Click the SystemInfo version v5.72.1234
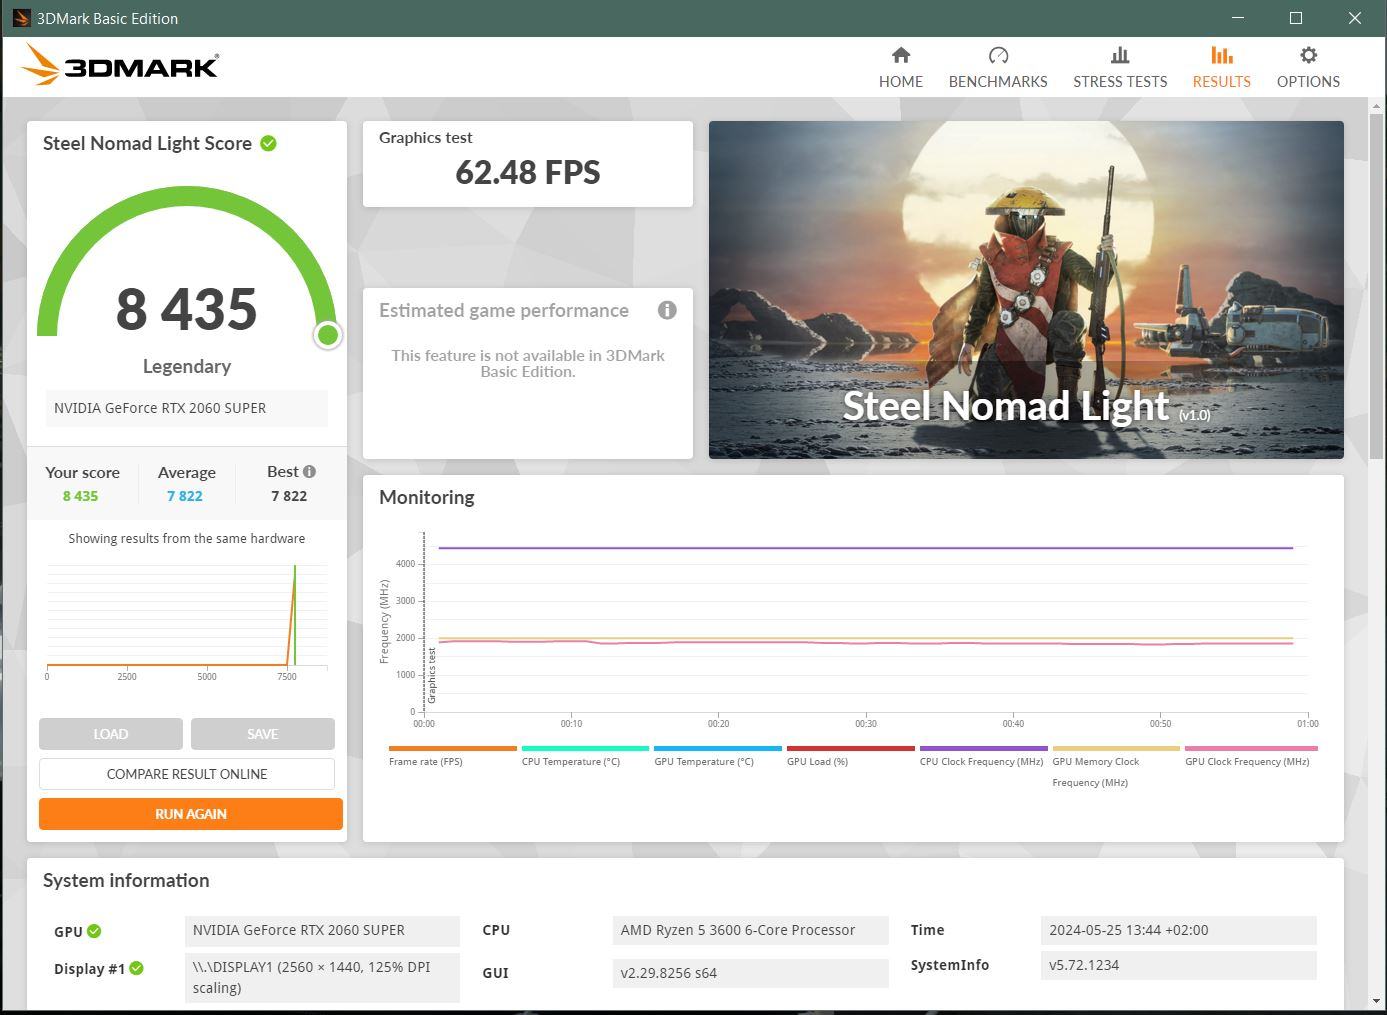1387x1015 pixels. click(x=1179, y=965)
